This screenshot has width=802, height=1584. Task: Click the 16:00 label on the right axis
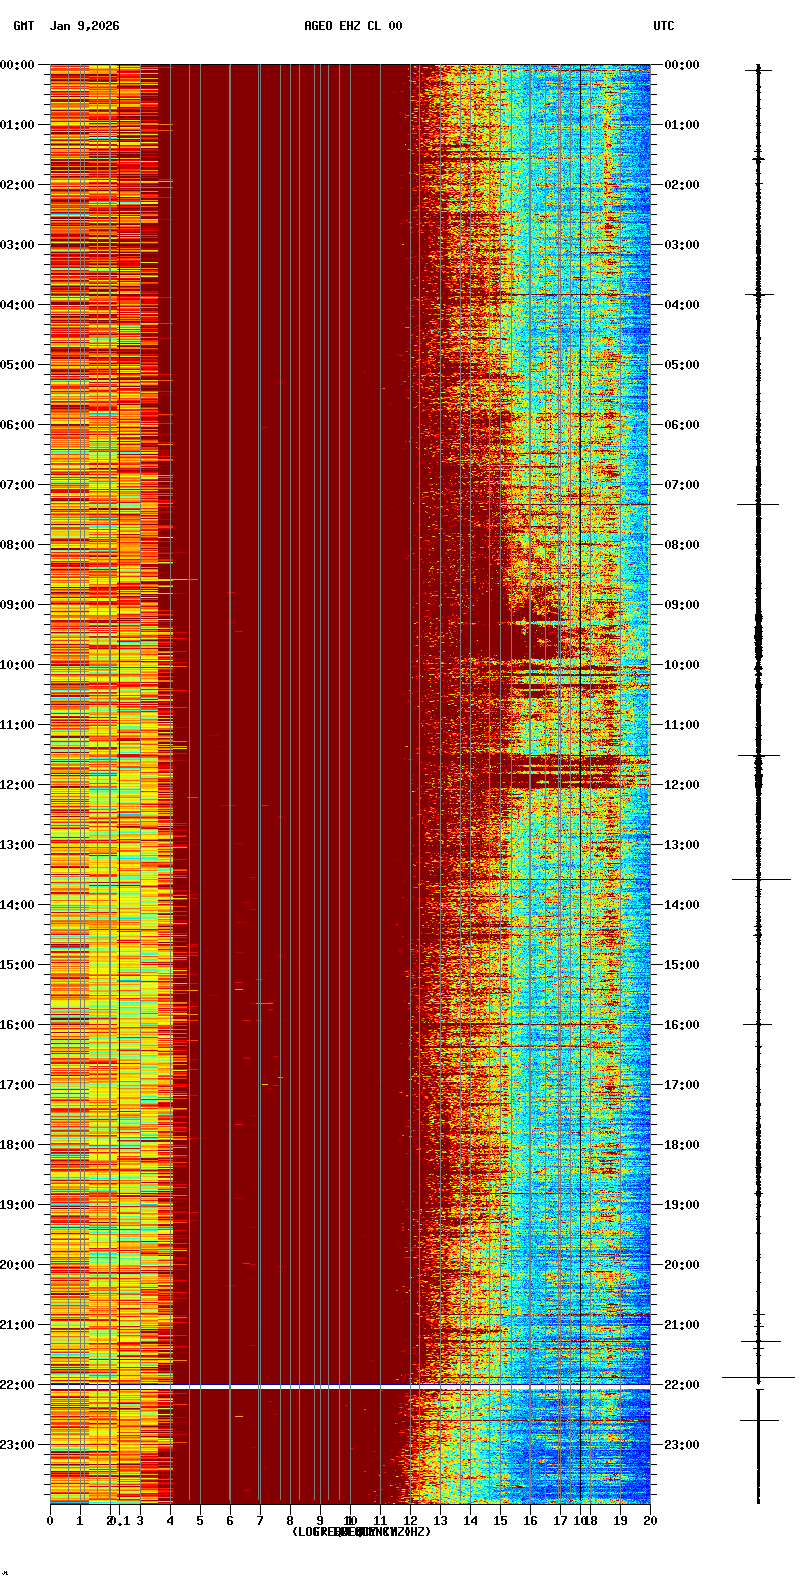(x=682, y=1025)
